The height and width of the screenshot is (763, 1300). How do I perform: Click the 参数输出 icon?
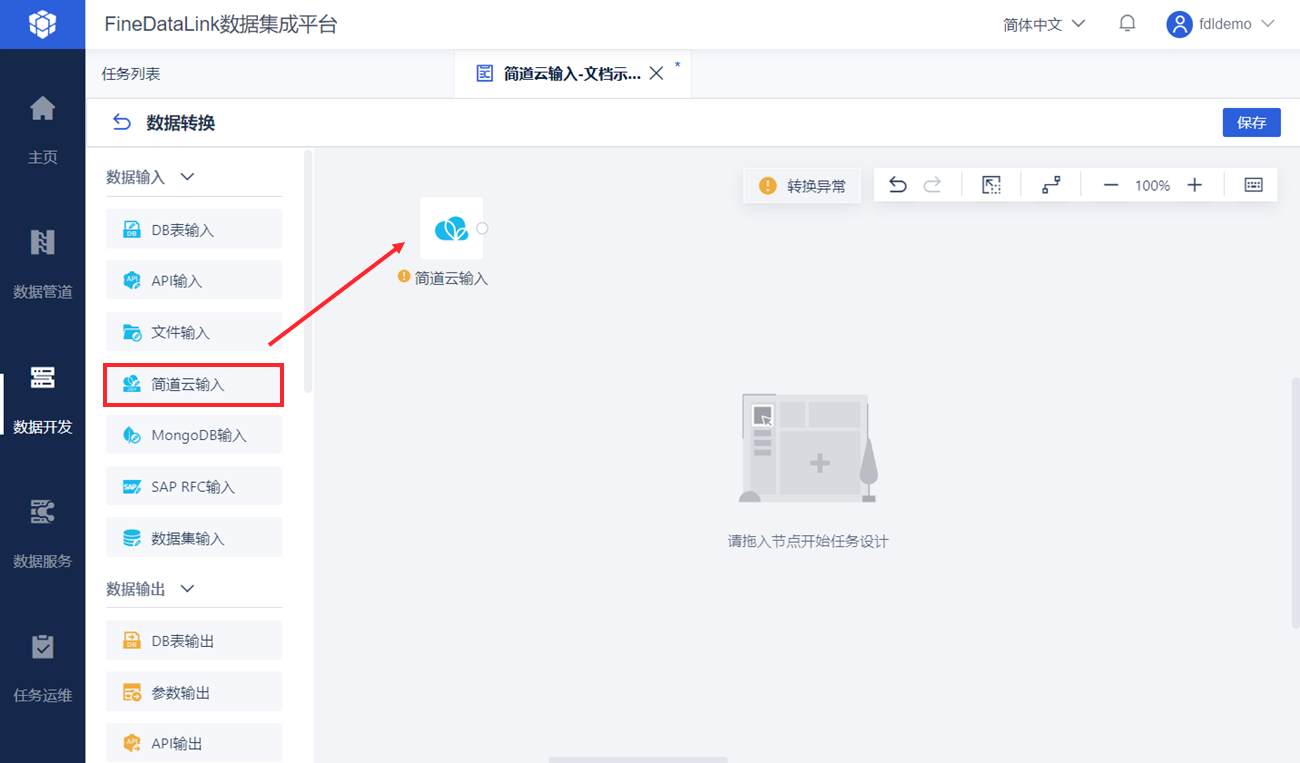pos(131,692)
